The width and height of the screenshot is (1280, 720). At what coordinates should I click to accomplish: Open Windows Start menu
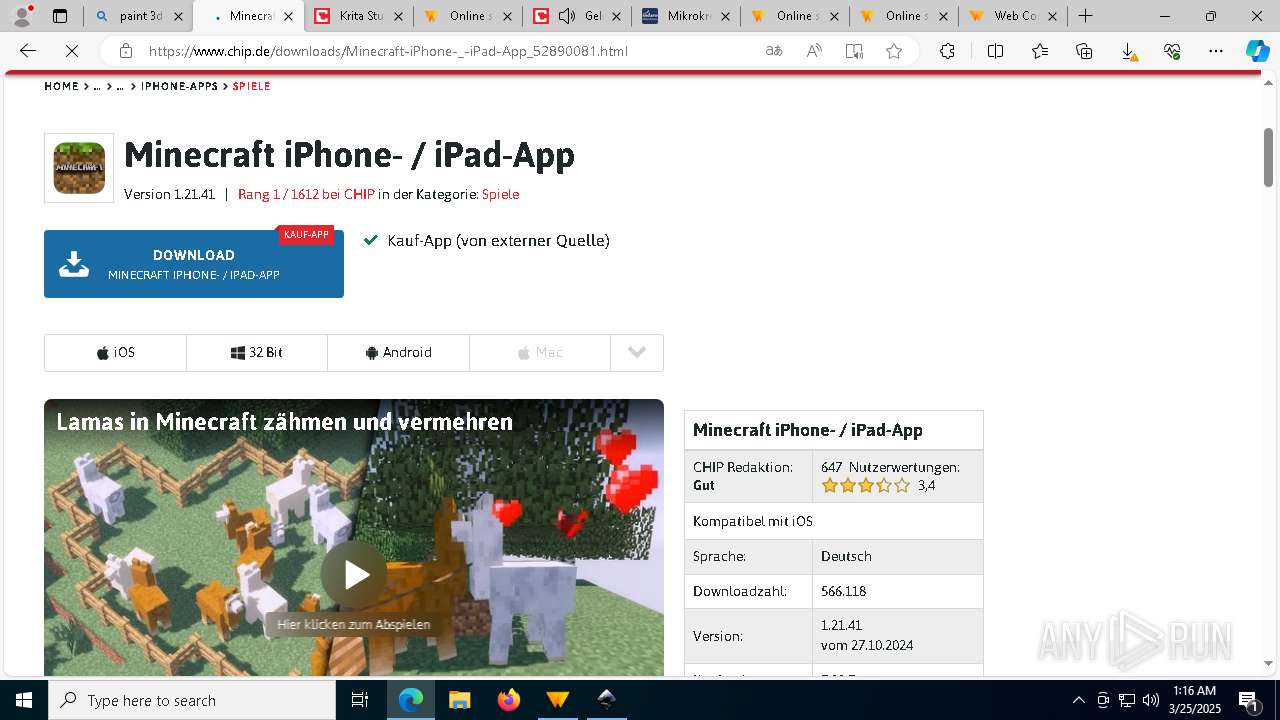(24, 700)
